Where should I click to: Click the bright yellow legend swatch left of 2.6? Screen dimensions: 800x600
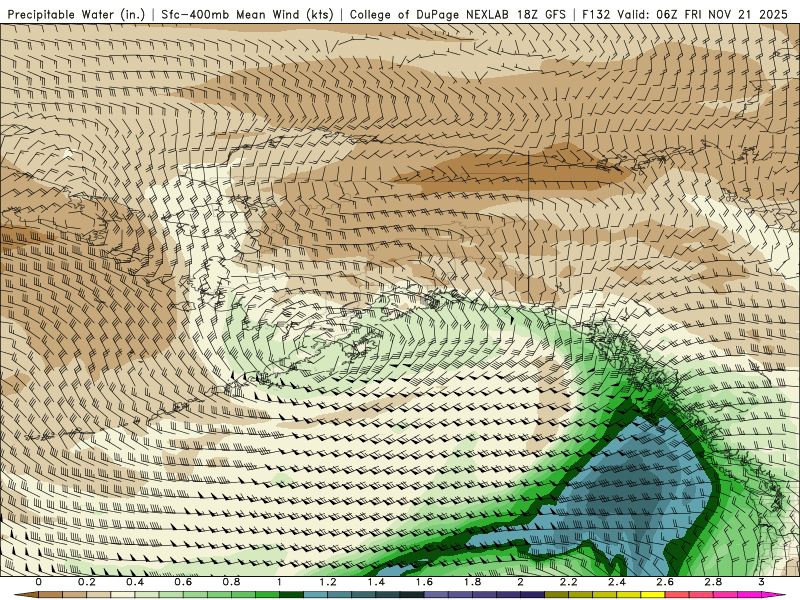coord(653,594)
